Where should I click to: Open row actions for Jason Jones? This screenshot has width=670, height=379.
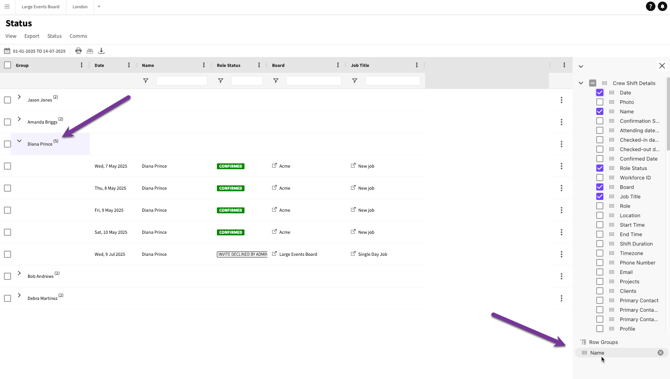[561, 100]
